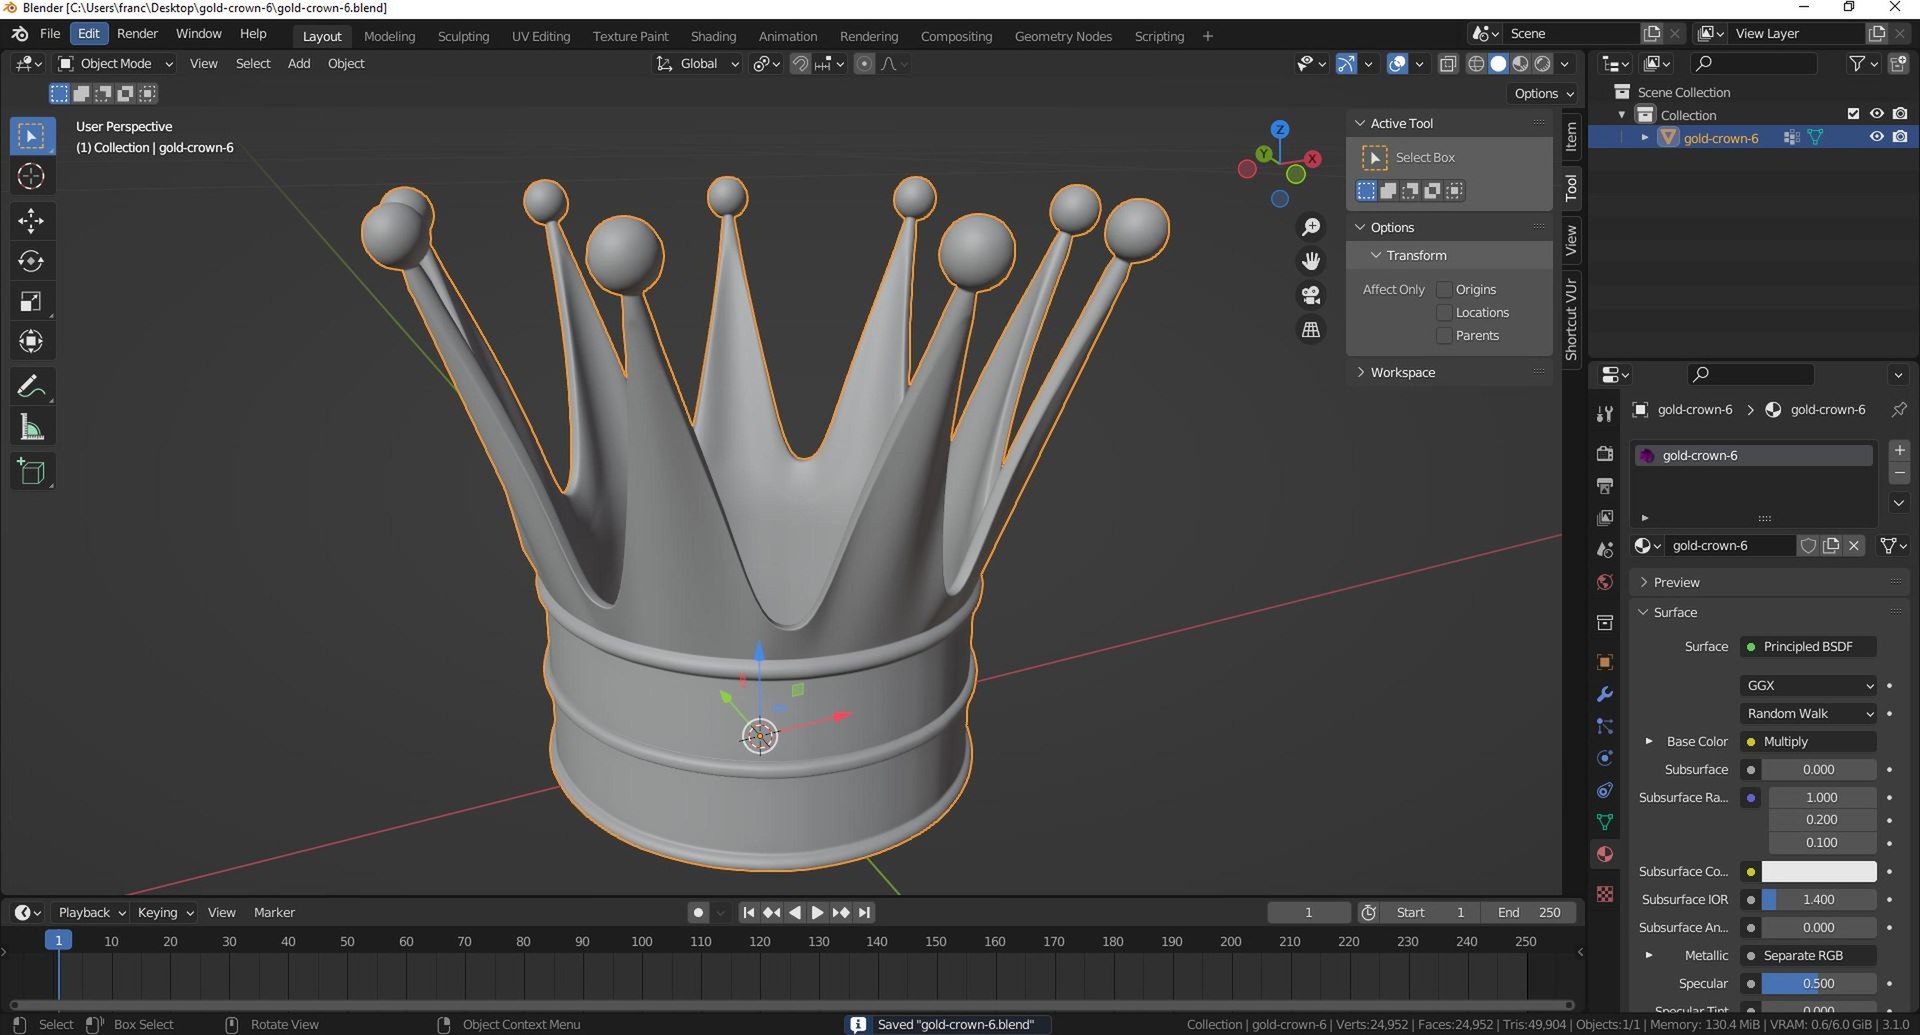Choose the Annotate tool
1920x1035 pixels.
click(x=31, y=386)
